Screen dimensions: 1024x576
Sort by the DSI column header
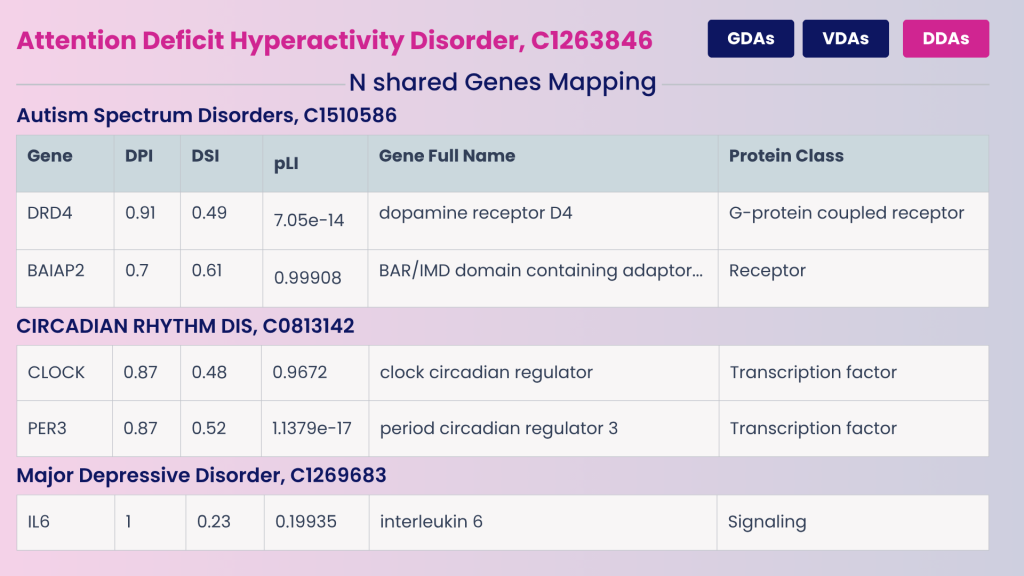pyautogui.click(x=203, y=156)
